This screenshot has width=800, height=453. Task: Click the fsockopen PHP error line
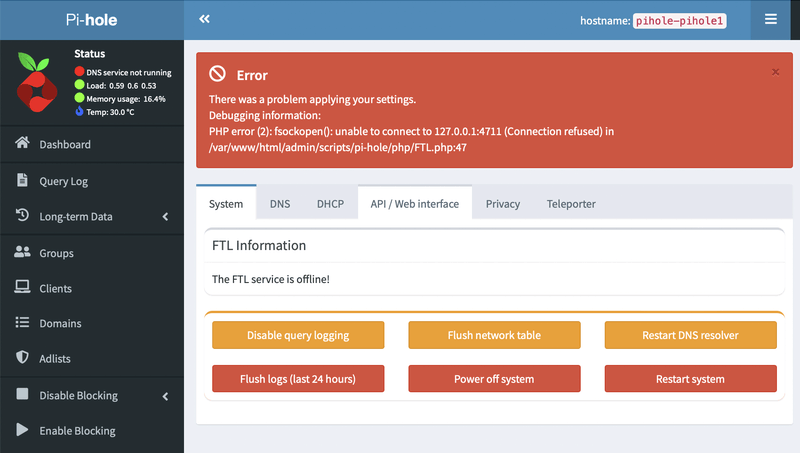point(411,131)
